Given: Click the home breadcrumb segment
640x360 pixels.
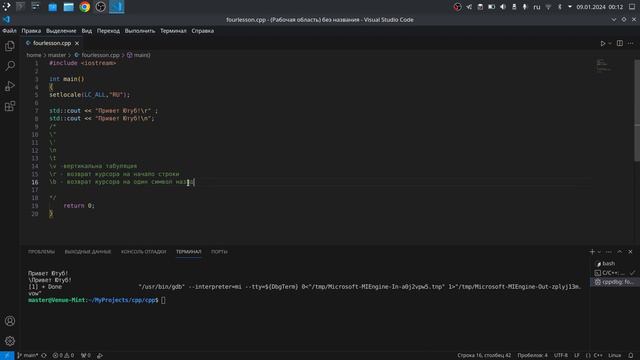Looking at the screenshot, I should coord(34,55).
